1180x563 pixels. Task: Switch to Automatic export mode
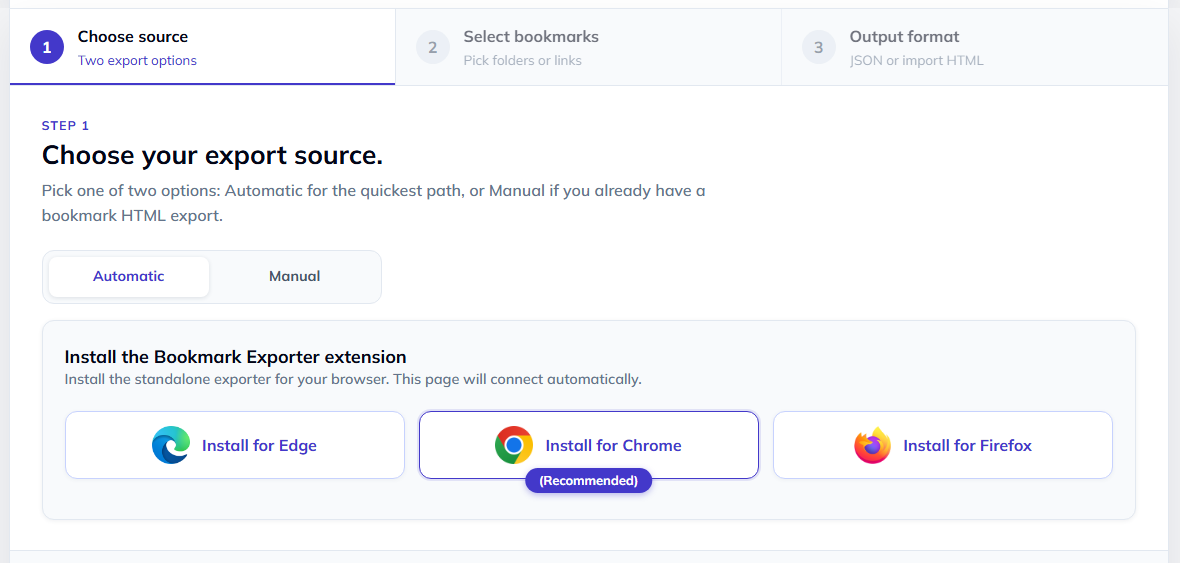point(129,276)
